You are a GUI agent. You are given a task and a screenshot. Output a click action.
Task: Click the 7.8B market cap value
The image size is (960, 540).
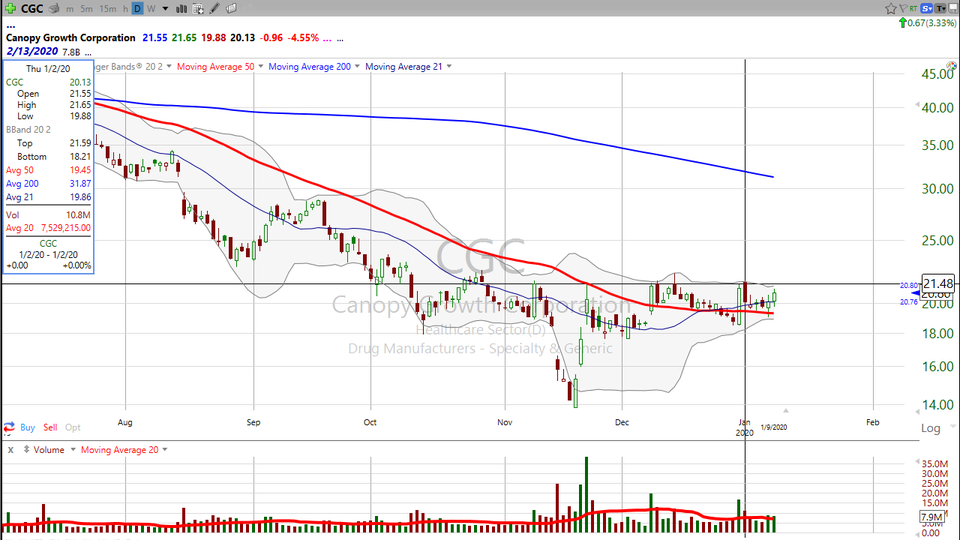[x=71, y=52]
